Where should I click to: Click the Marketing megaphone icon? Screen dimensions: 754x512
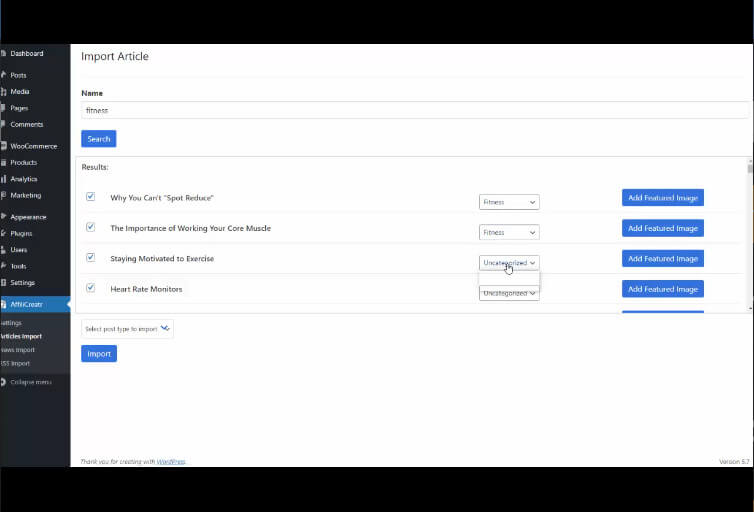[x=3, y=195]
